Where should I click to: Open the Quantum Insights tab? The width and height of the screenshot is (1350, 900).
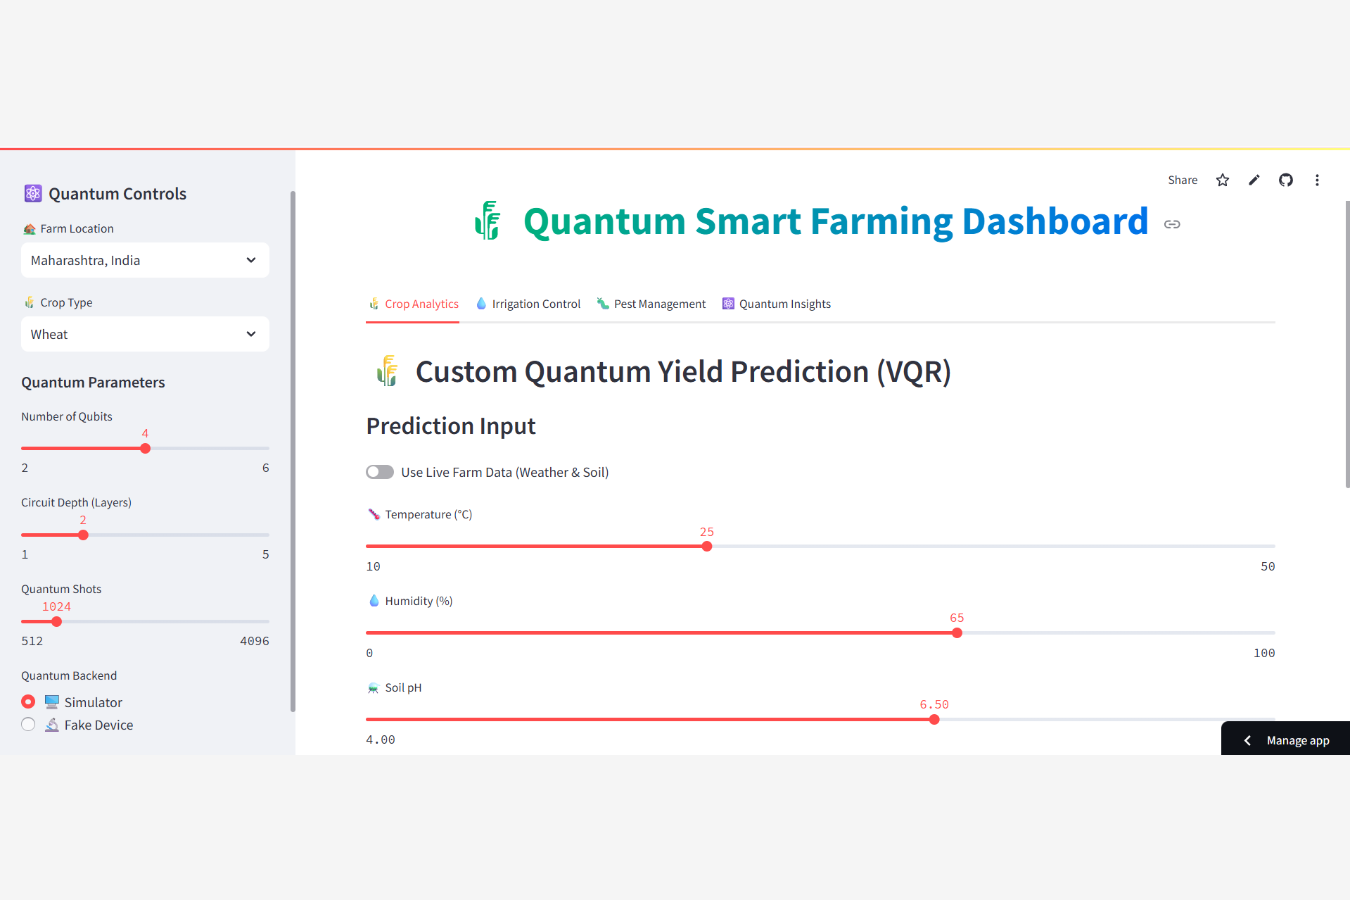(x=777, y=304)
